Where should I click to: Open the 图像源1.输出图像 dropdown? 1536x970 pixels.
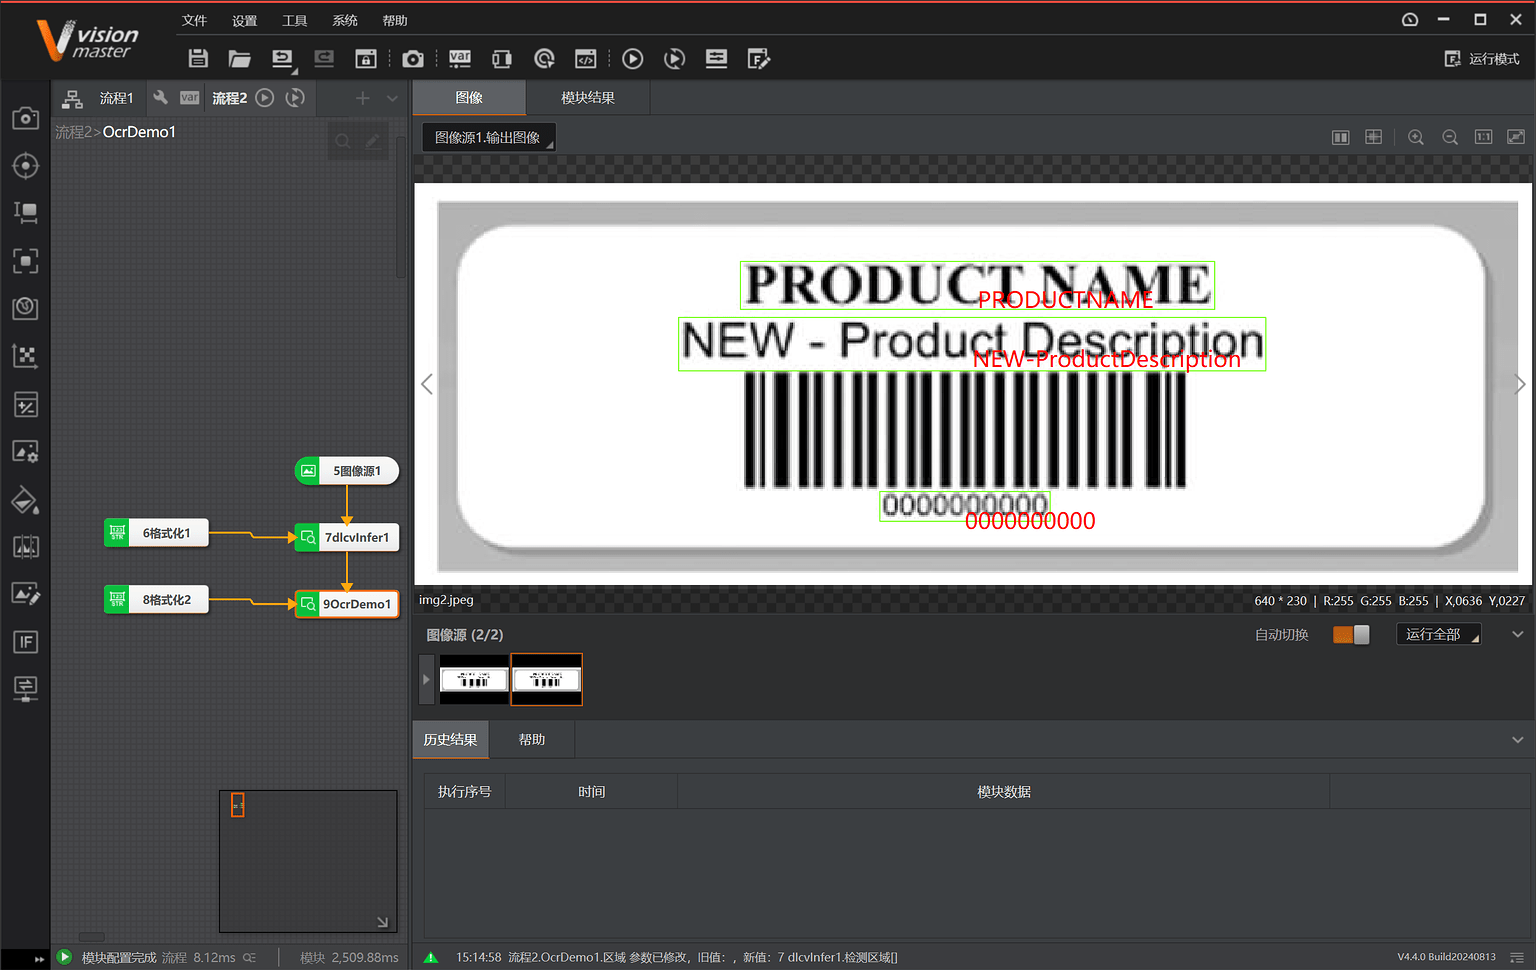(488, 137)
